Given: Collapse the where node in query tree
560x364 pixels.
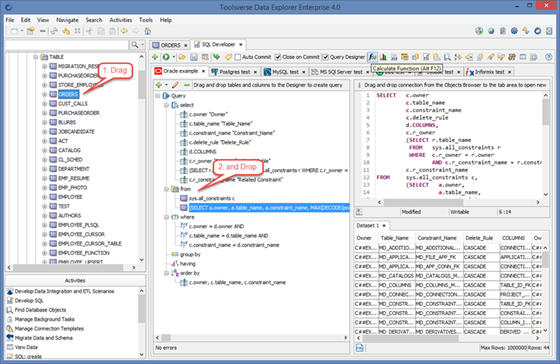Looking at the screenshot, I should click(x=166, y=217).
